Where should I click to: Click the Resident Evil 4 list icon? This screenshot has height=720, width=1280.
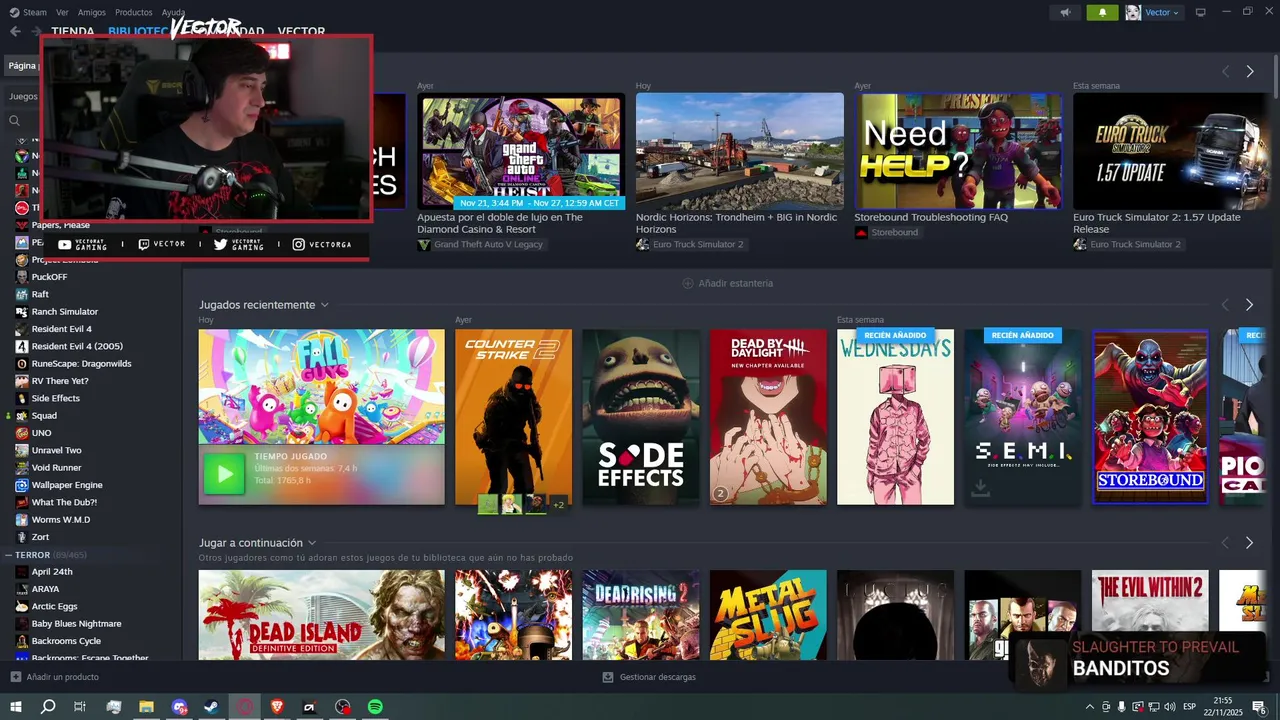click(22, 329)
